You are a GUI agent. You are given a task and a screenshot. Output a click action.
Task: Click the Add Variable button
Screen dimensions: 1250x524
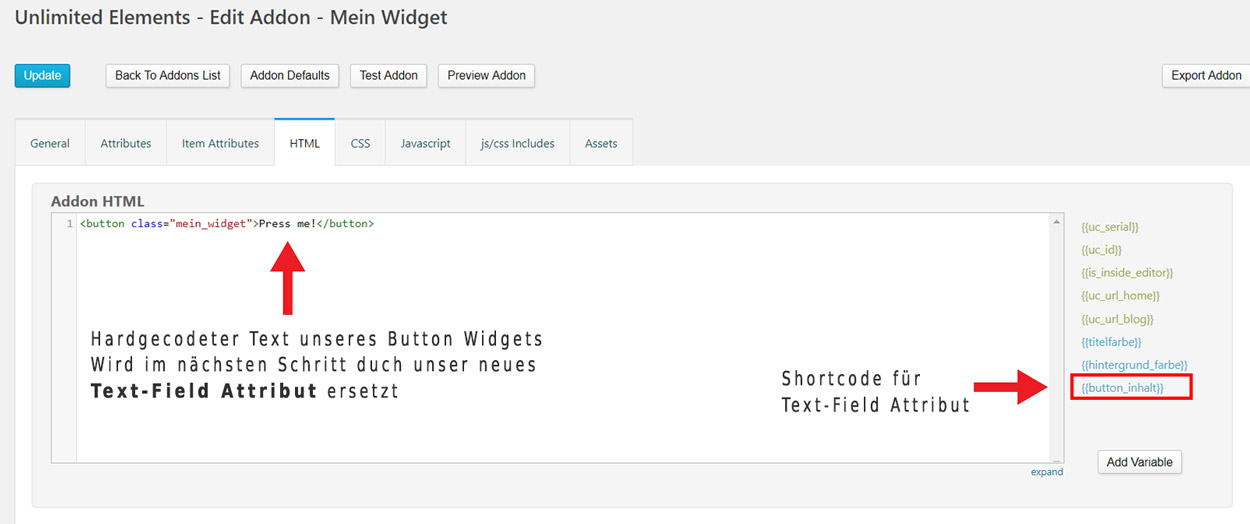pos(1140,462)
